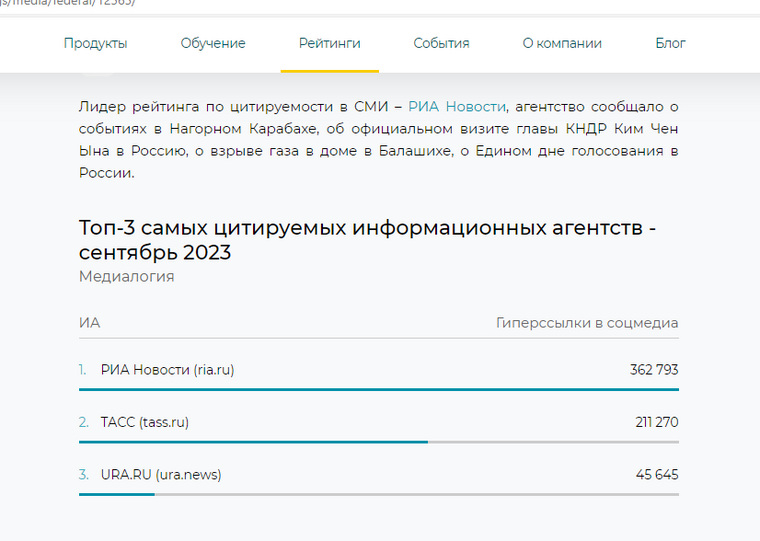Click the 211 270 value

pos(657,422)
